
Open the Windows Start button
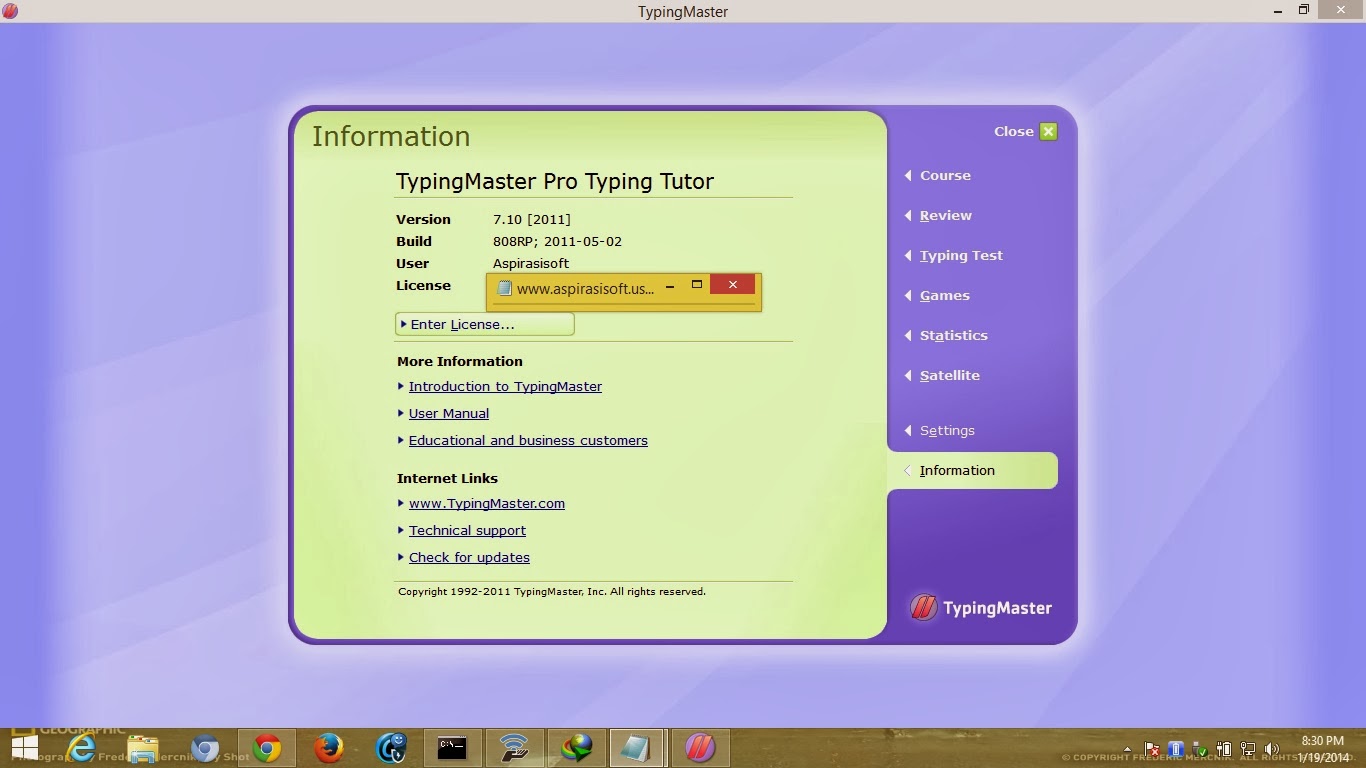25,748
